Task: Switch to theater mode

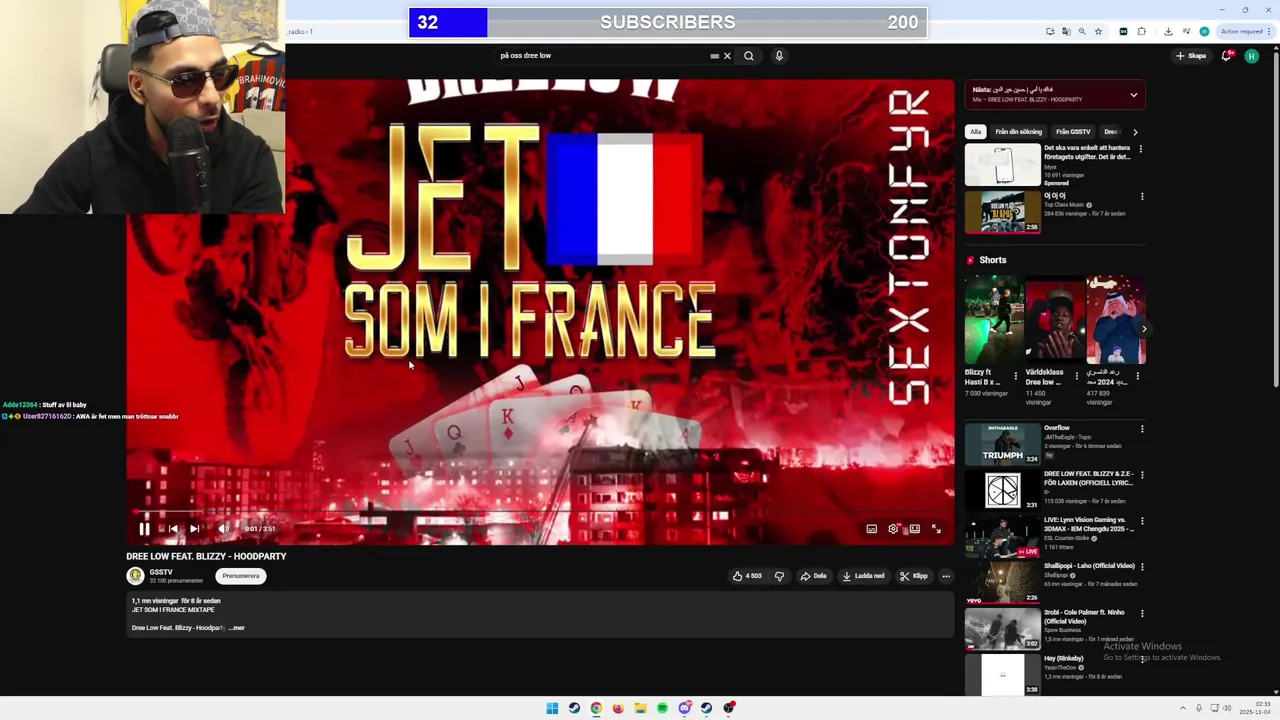Action: coord(914,529)
